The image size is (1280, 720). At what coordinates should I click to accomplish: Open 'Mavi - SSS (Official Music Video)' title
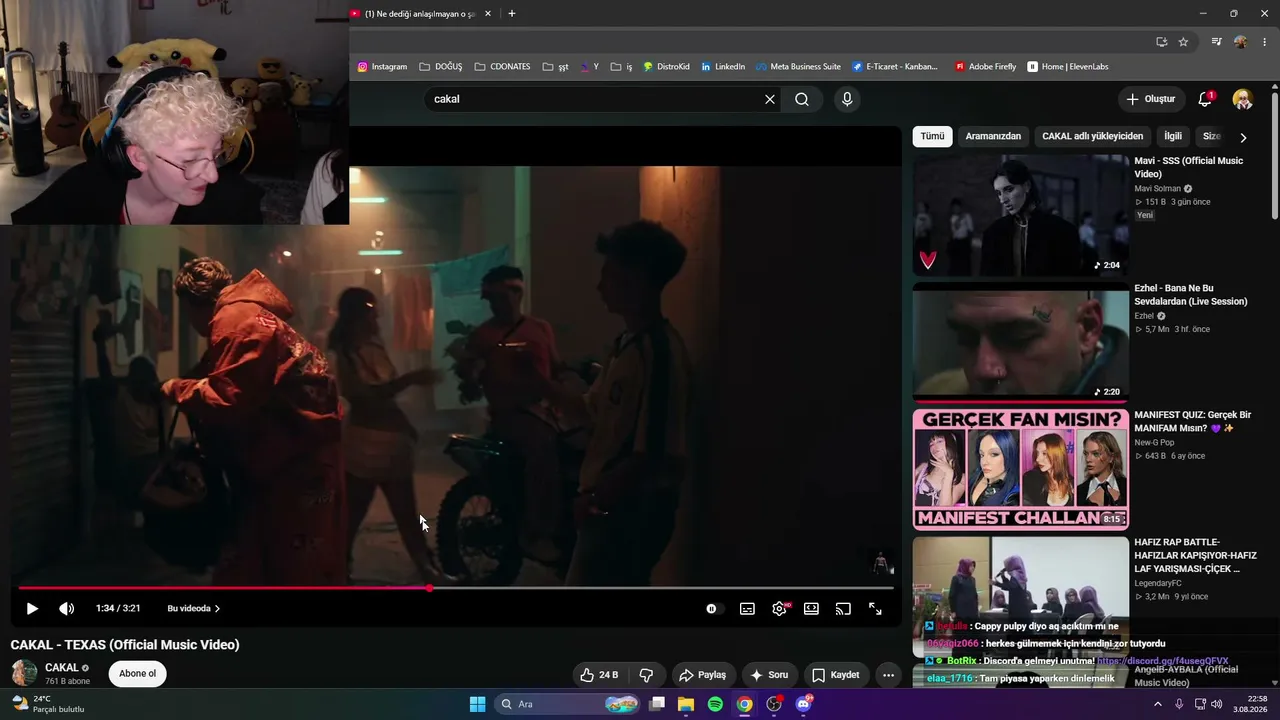1189,167
